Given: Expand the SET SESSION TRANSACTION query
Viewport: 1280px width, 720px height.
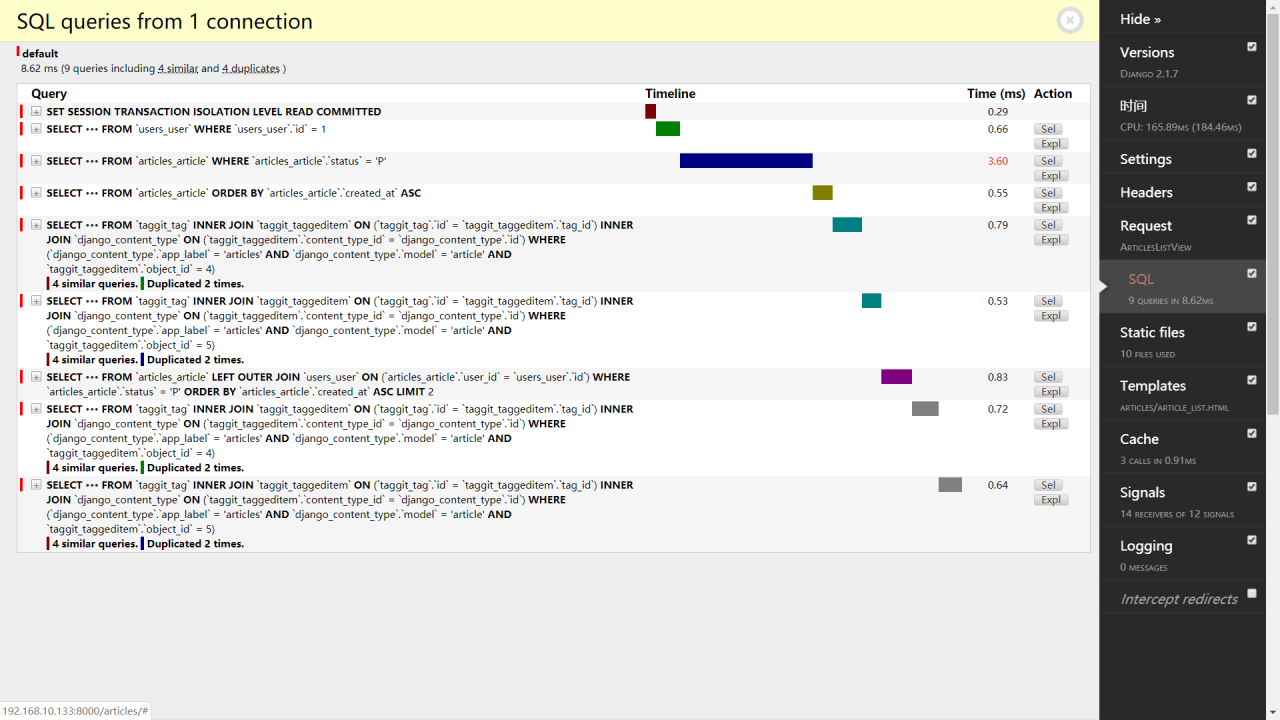Looking at the screenshot, I should (x=36, y=112).
